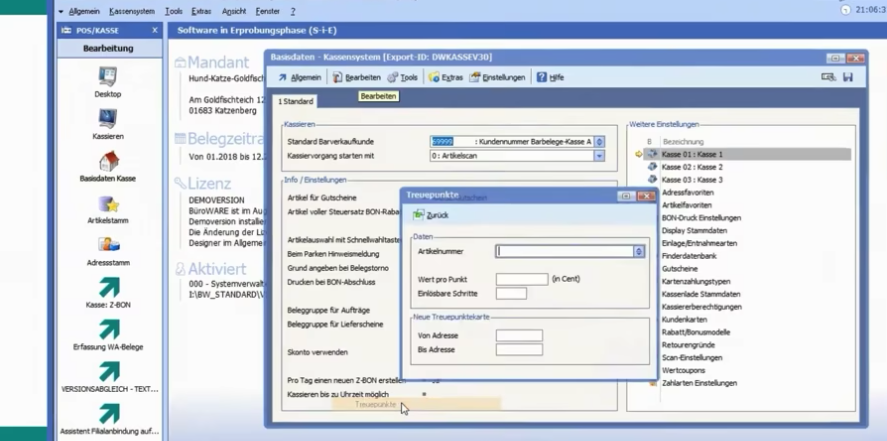
Task: Open Artikelstamm in sidebar
Action: (x=108, y=203)
